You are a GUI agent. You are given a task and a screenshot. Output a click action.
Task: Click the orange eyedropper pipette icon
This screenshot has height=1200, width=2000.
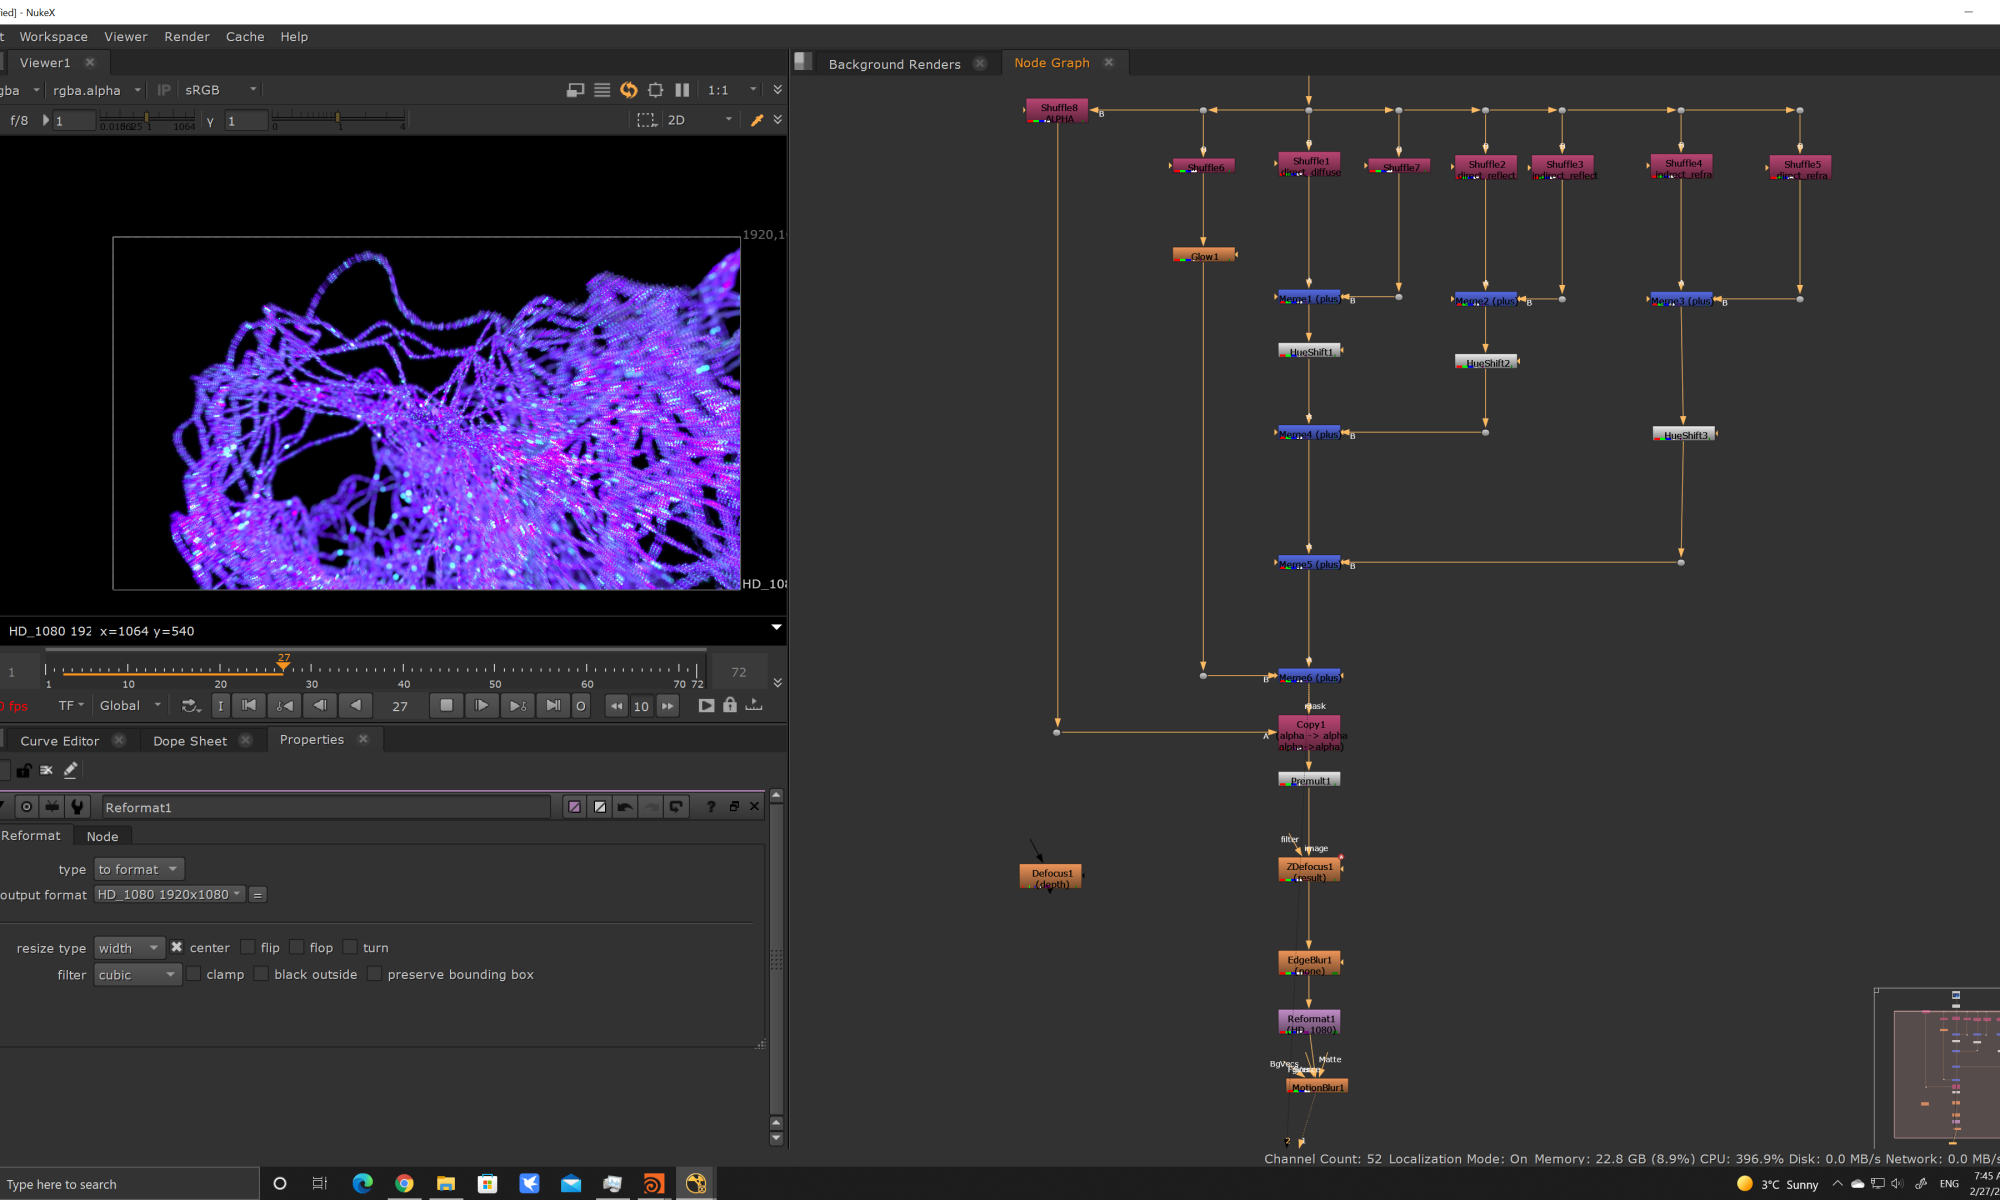(x=757, y=120)
